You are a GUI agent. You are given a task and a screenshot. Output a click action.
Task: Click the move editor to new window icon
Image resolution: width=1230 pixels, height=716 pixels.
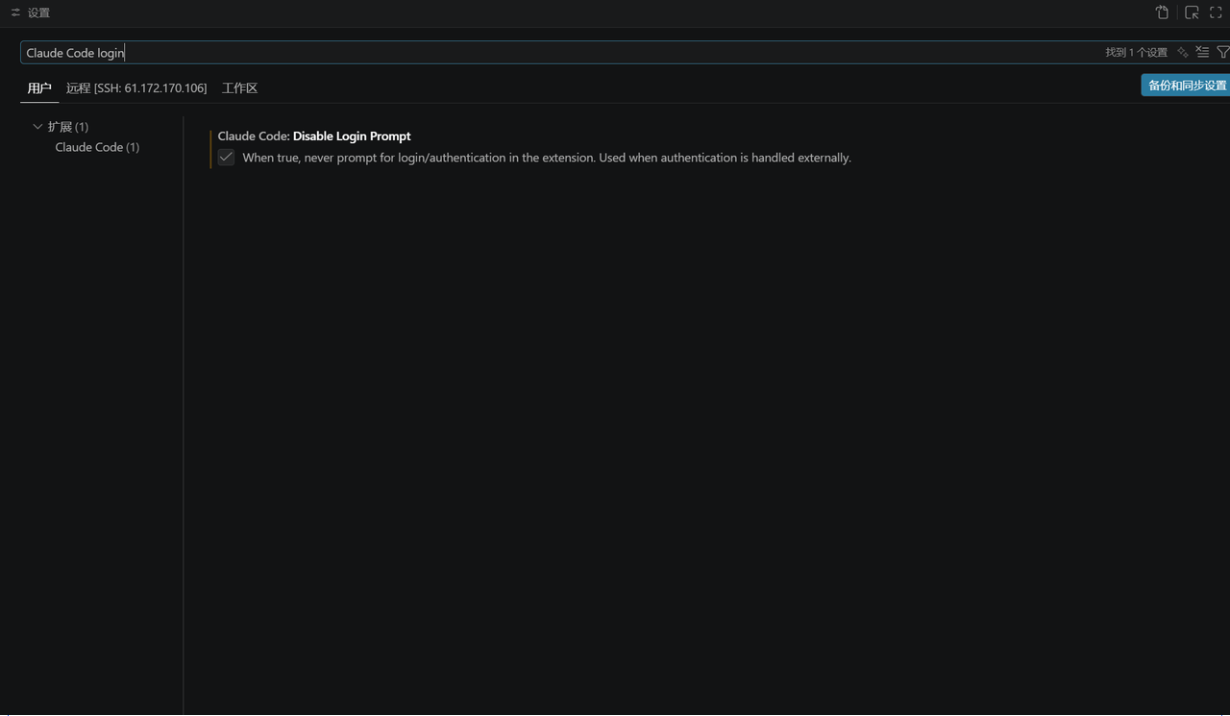click(x=1191, y=13)
